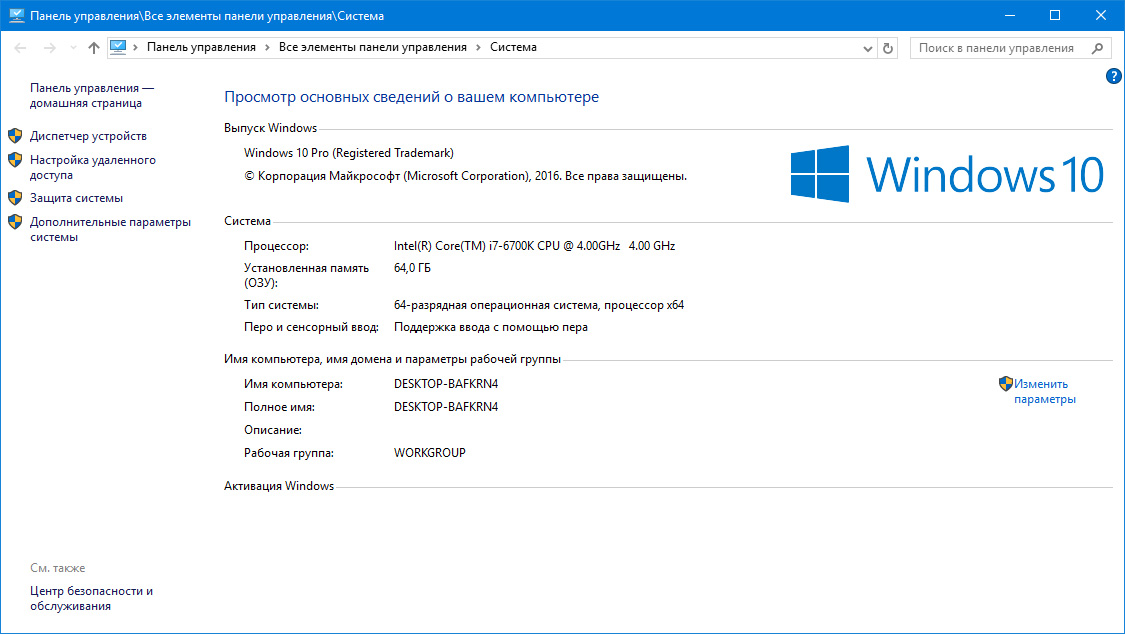
Task: Close the Система window
Action: click(1101, 15)
